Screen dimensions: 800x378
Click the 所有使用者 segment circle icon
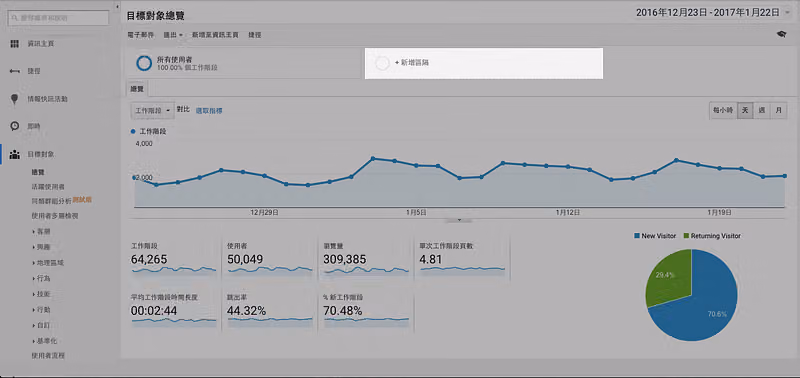[x=144, y=63]
